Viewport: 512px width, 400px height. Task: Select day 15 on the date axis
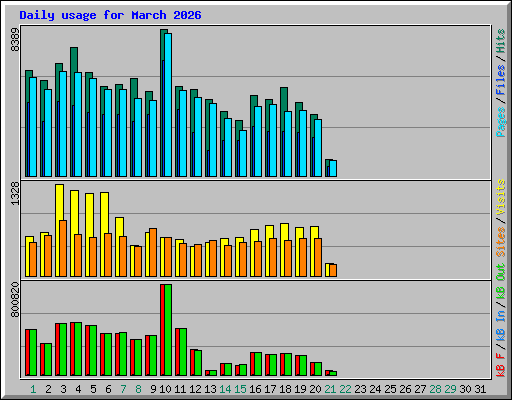(240, 389)
